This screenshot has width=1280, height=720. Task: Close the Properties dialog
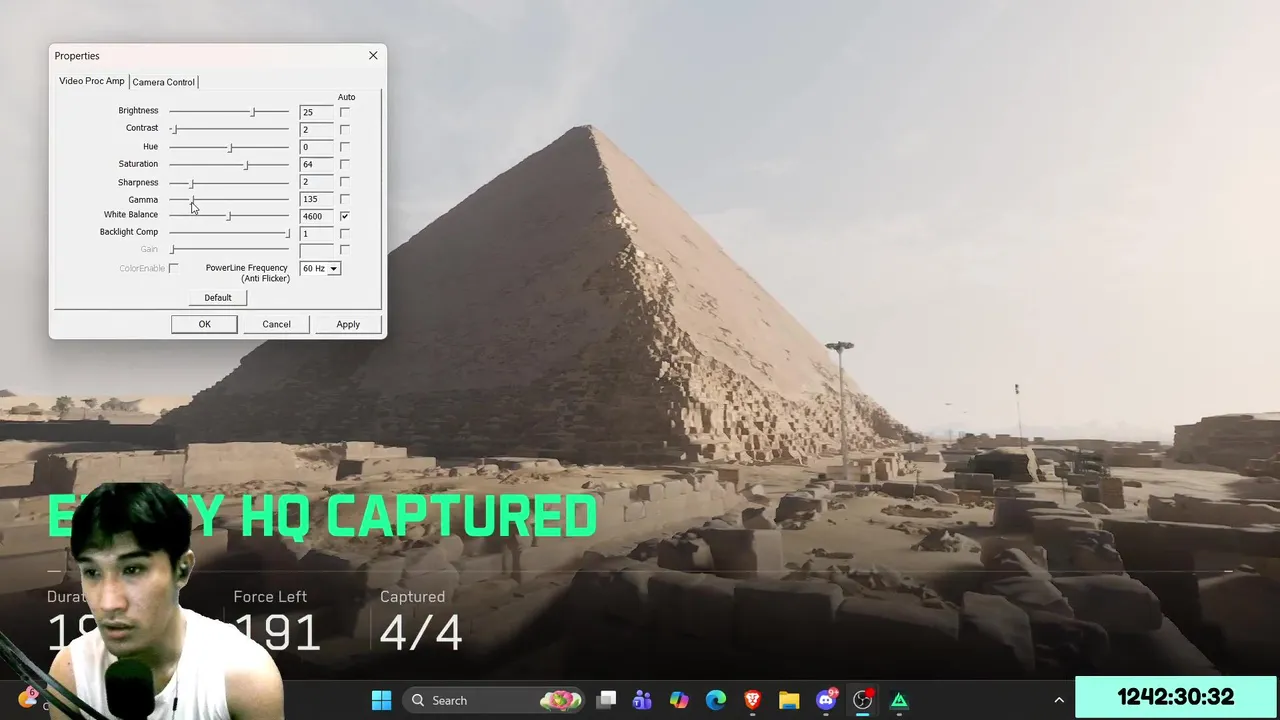[x=373, y=56]
